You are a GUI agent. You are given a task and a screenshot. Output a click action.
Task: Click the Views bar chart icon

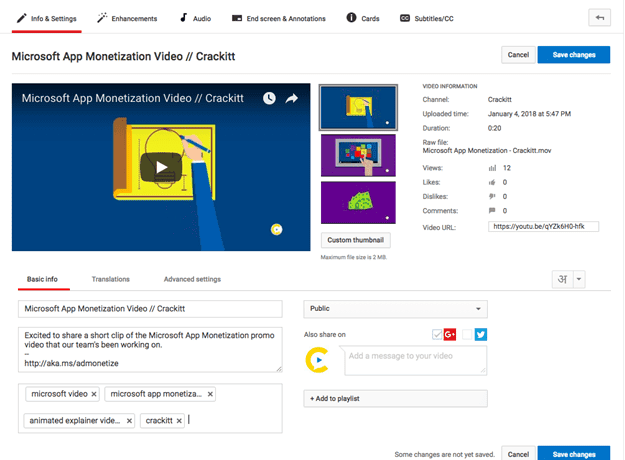tap(493, 168)
